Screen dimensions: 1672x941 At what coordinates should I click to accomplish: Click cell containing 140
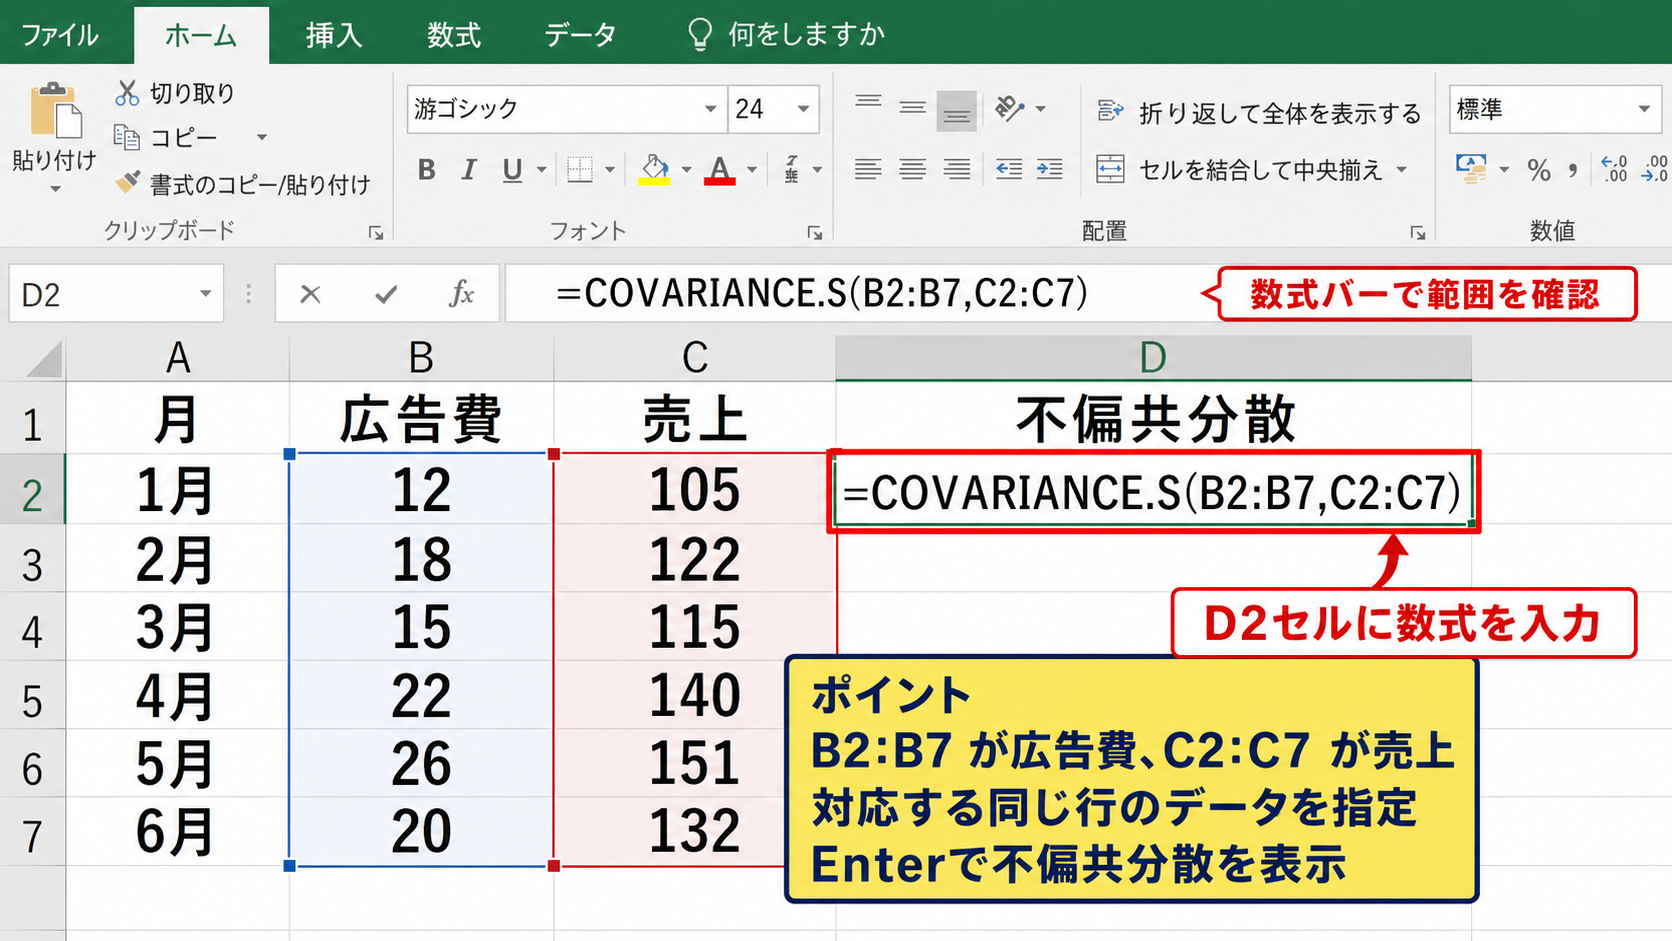[x=695, y=695]
